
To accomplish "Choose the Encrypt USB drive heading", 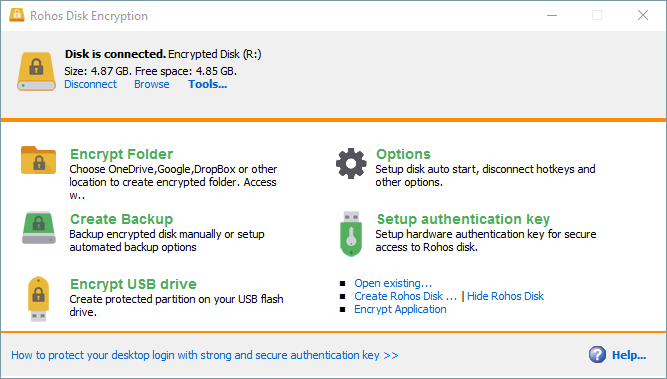I will pos(133,284).
